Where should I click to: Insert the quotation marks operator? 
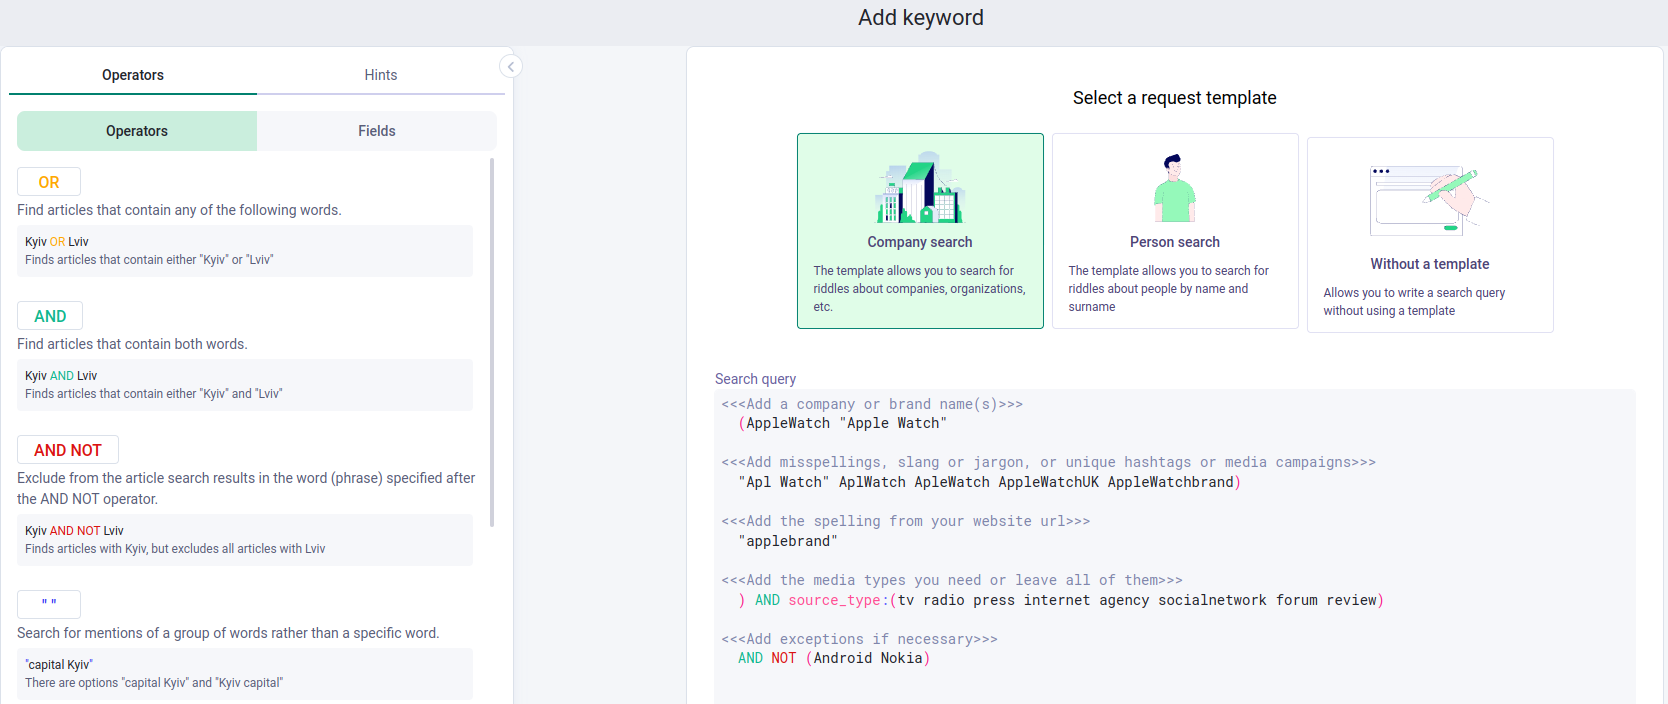click(49, 604)
